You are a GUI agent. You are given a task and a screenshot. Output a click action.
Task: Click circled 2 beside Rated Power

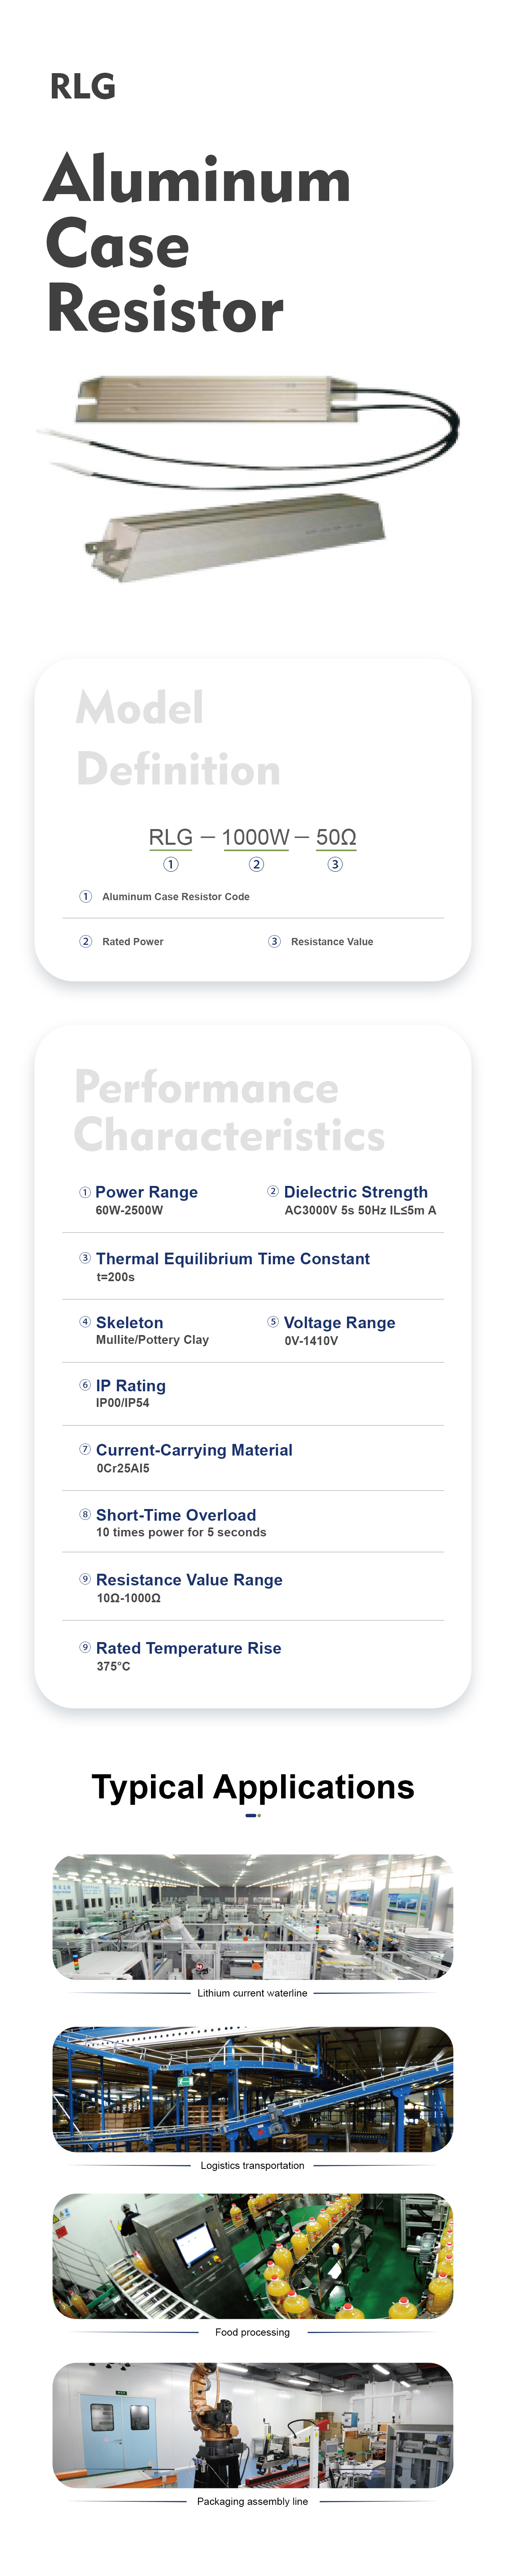(x=86, y=941)
